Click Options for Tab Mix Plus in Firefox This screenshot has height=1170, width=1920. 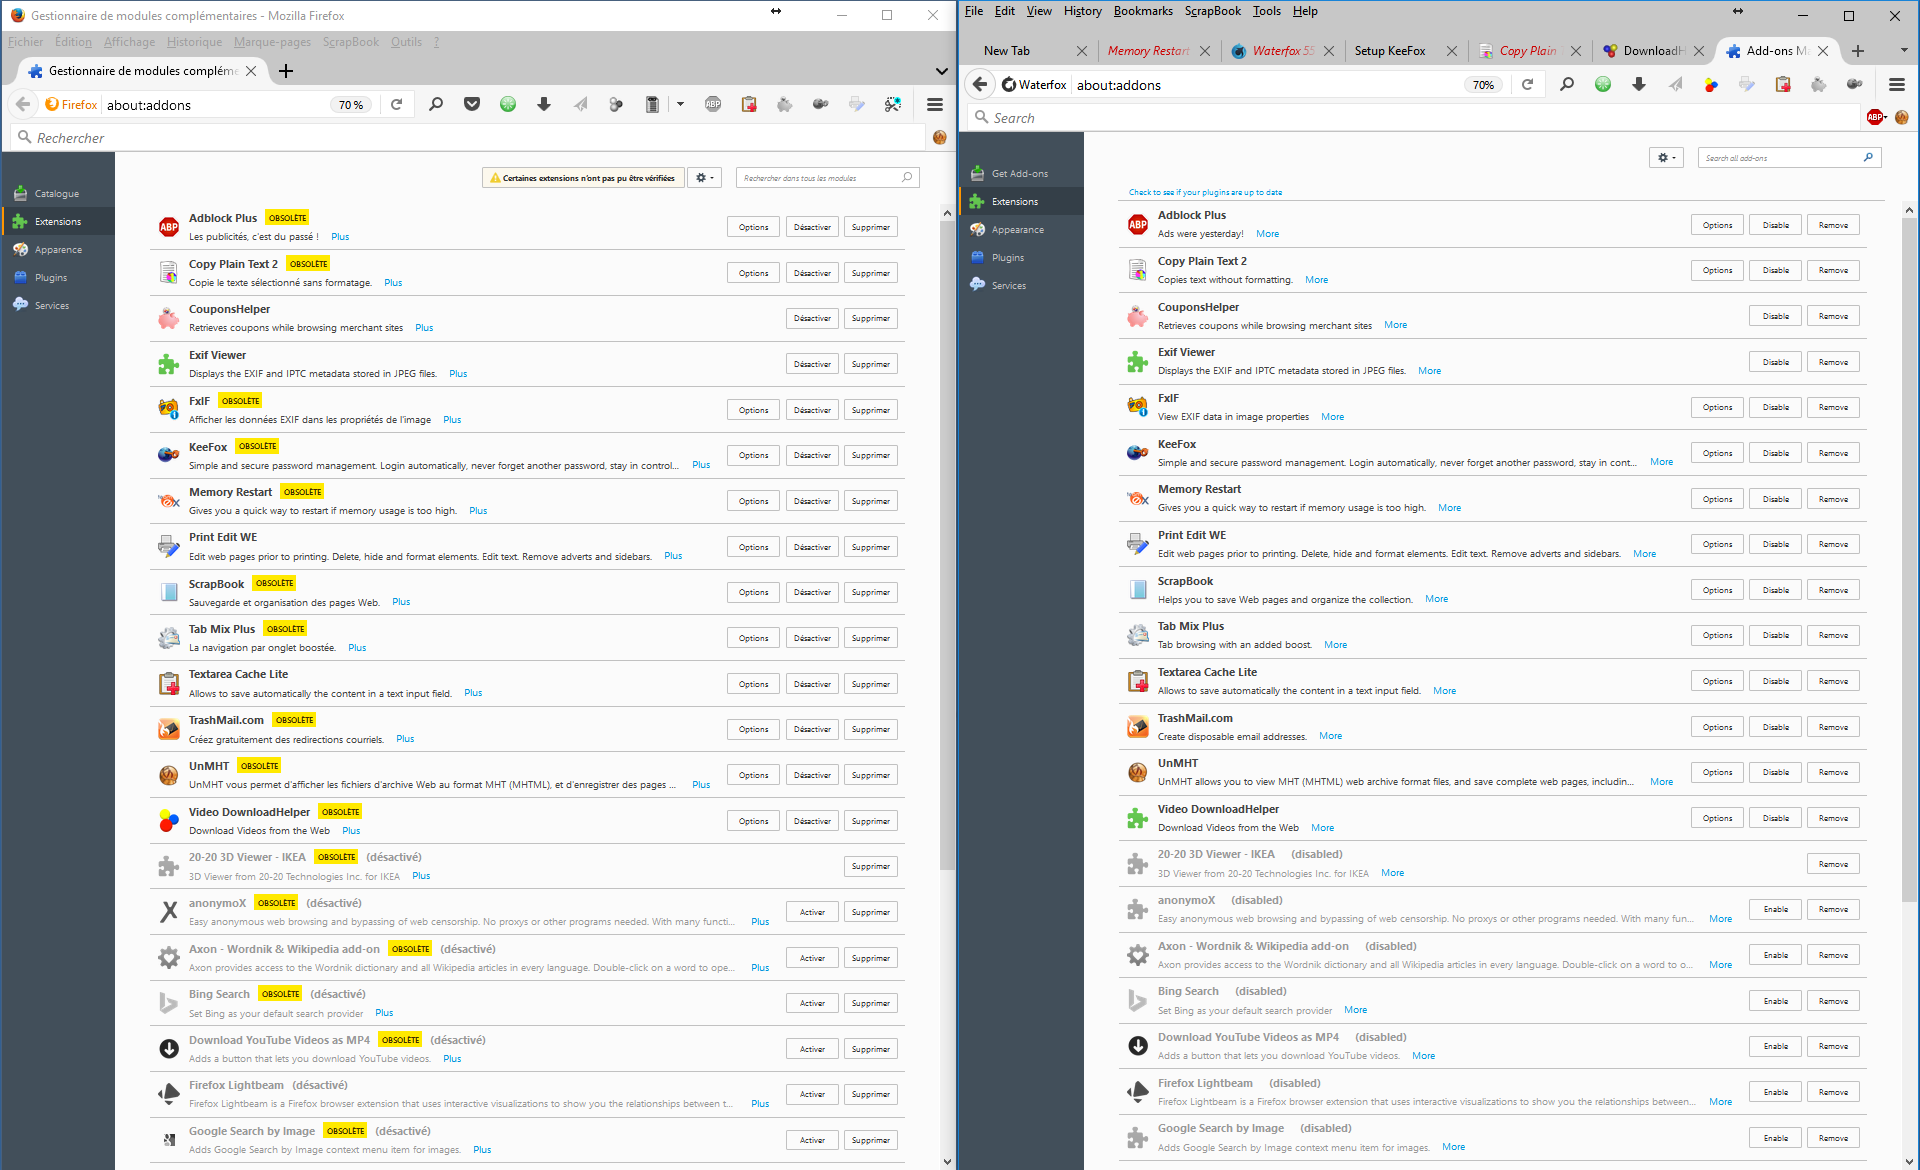[x=753, y=639]
